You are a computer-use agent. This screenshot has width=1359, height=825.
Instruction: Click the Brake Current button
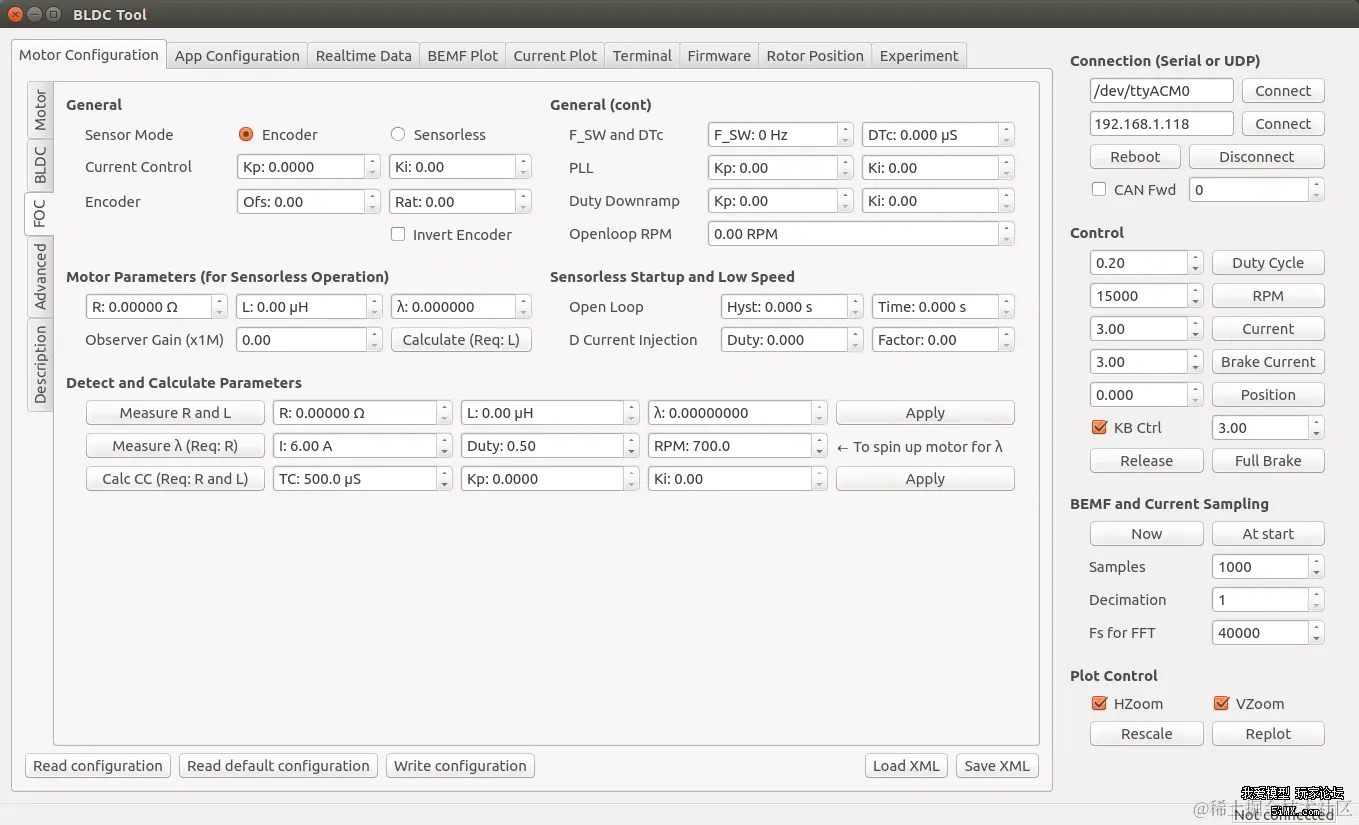[x=1268, y=362]
